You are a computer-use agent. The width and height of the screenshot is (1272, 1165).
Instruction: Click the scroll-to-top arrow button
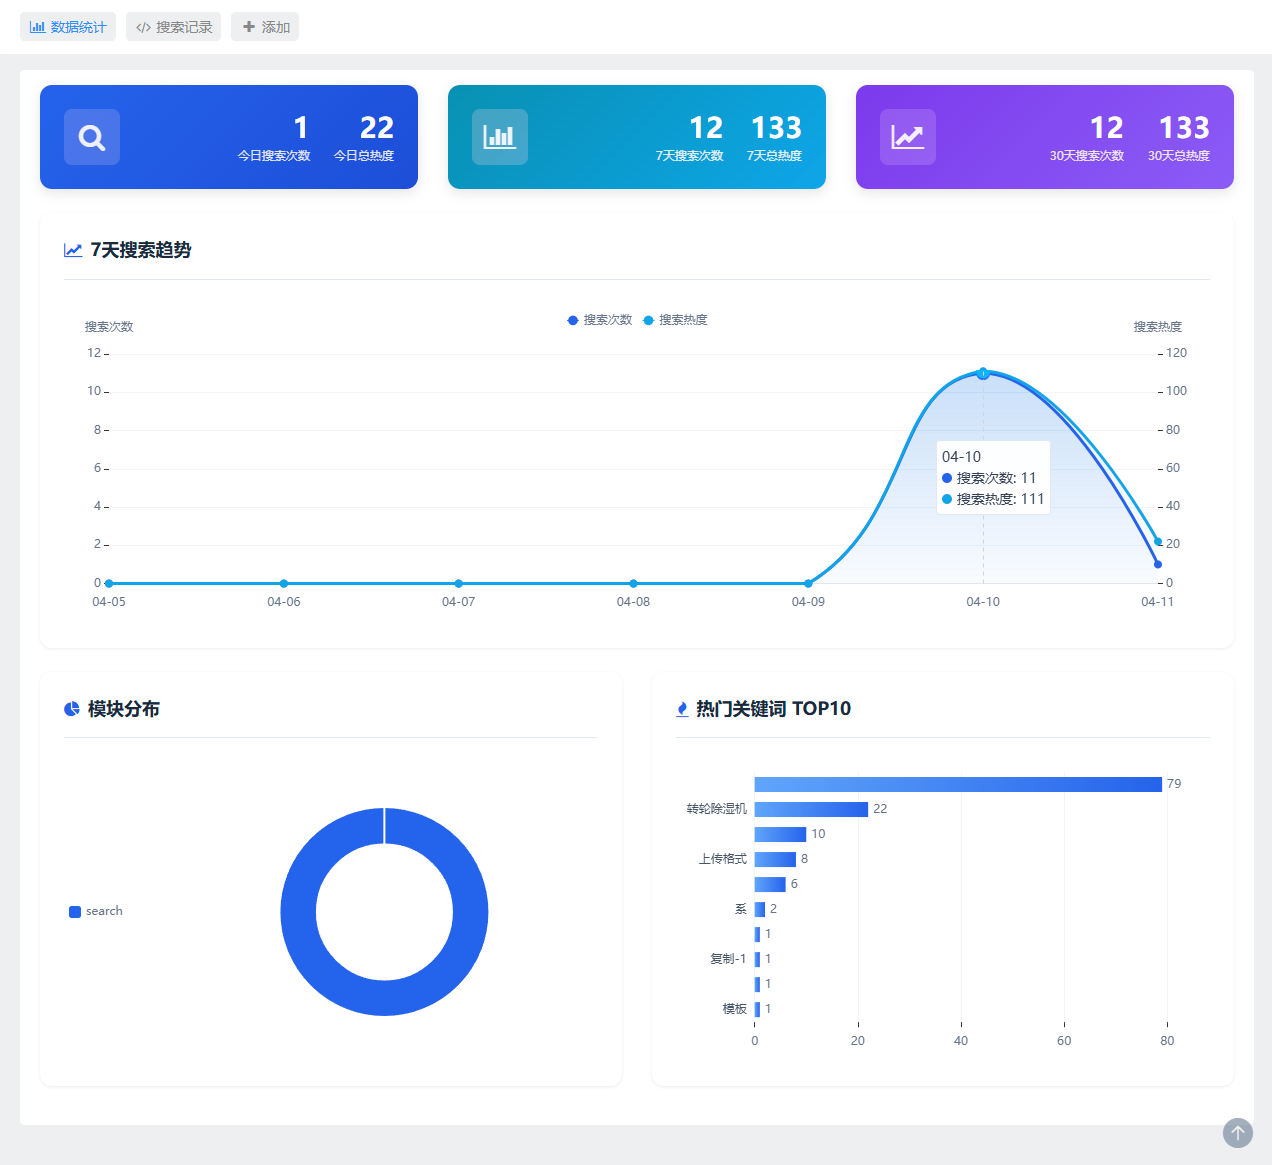(x=1237, y=1132)
